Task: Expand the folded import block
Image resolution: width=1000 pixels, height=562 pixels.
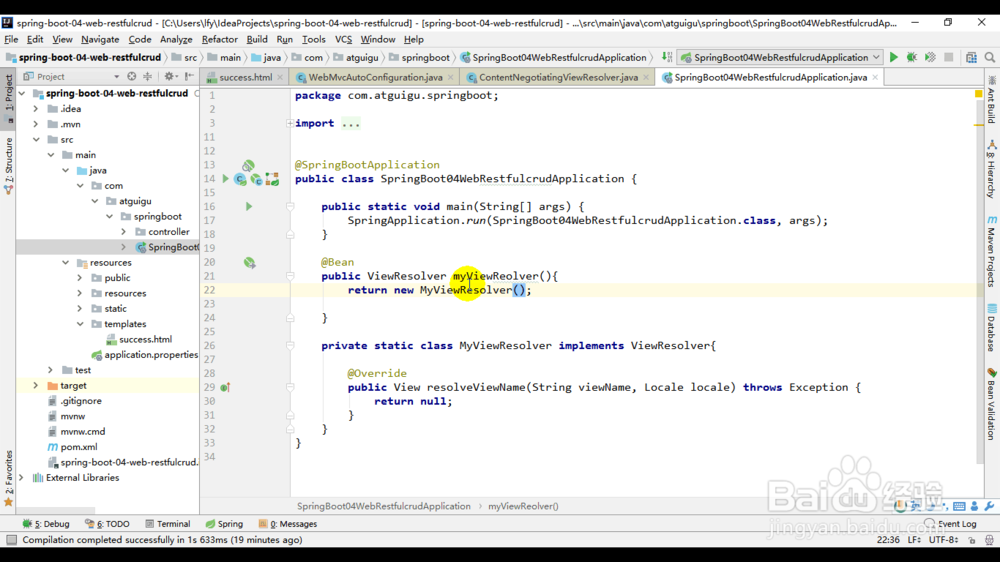Action: (x=290, y=123)
